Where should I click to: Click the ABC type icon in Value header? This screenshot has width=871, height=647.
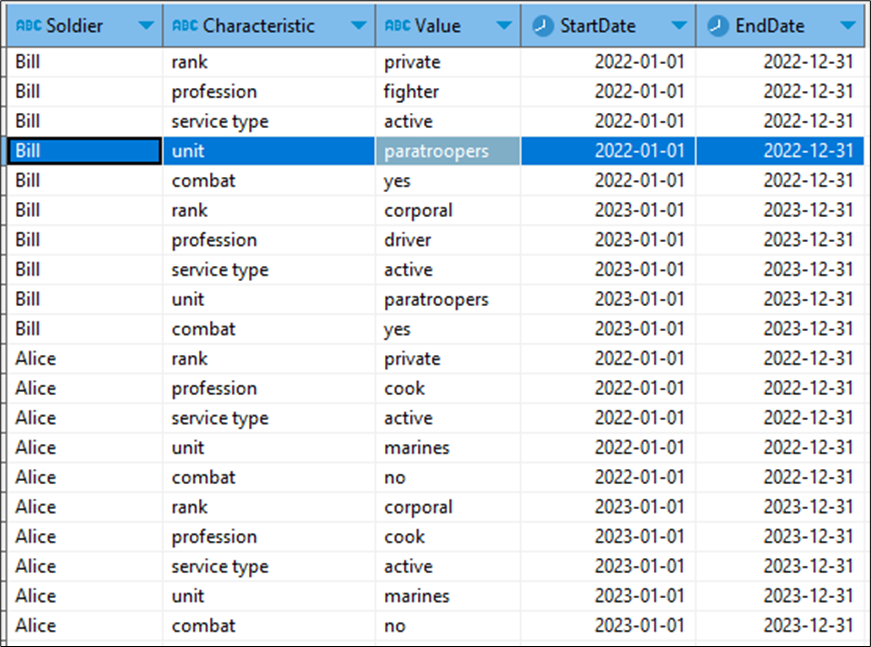397,27
